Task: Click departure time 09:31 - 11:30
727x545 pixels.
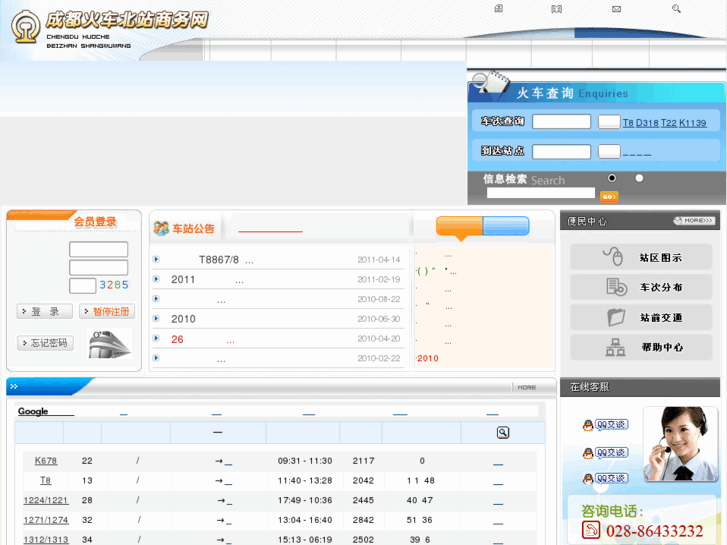Action: click(x=305, y=461)
